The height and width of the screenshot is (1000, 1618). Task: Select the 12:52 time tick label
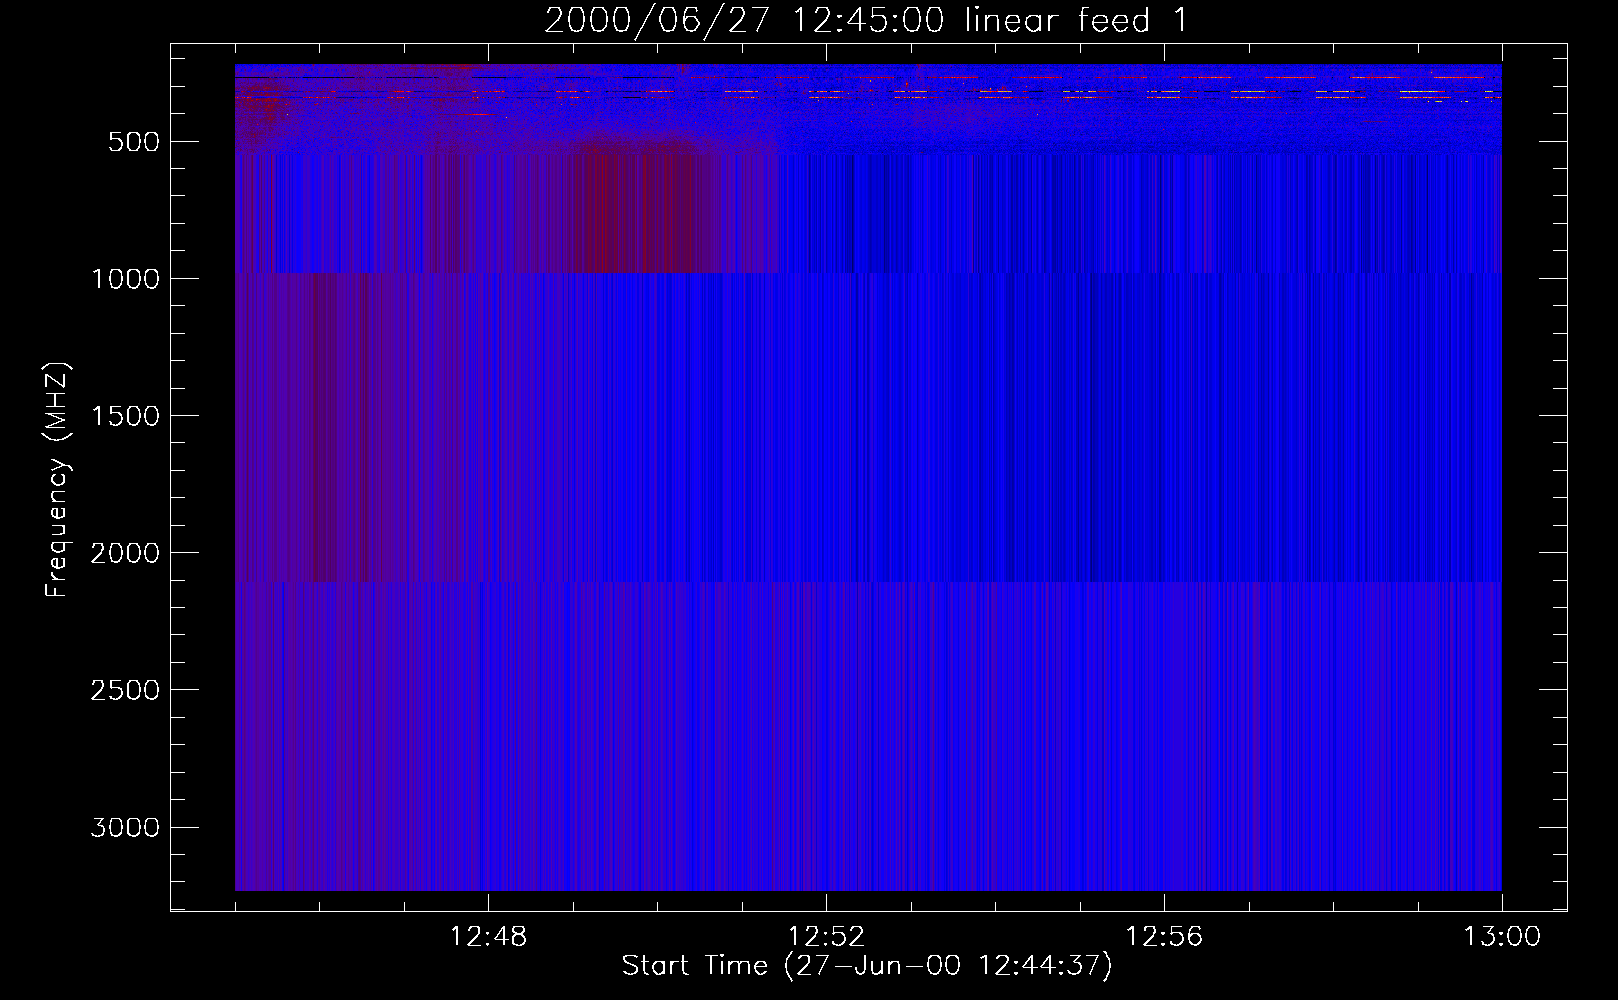826,937
